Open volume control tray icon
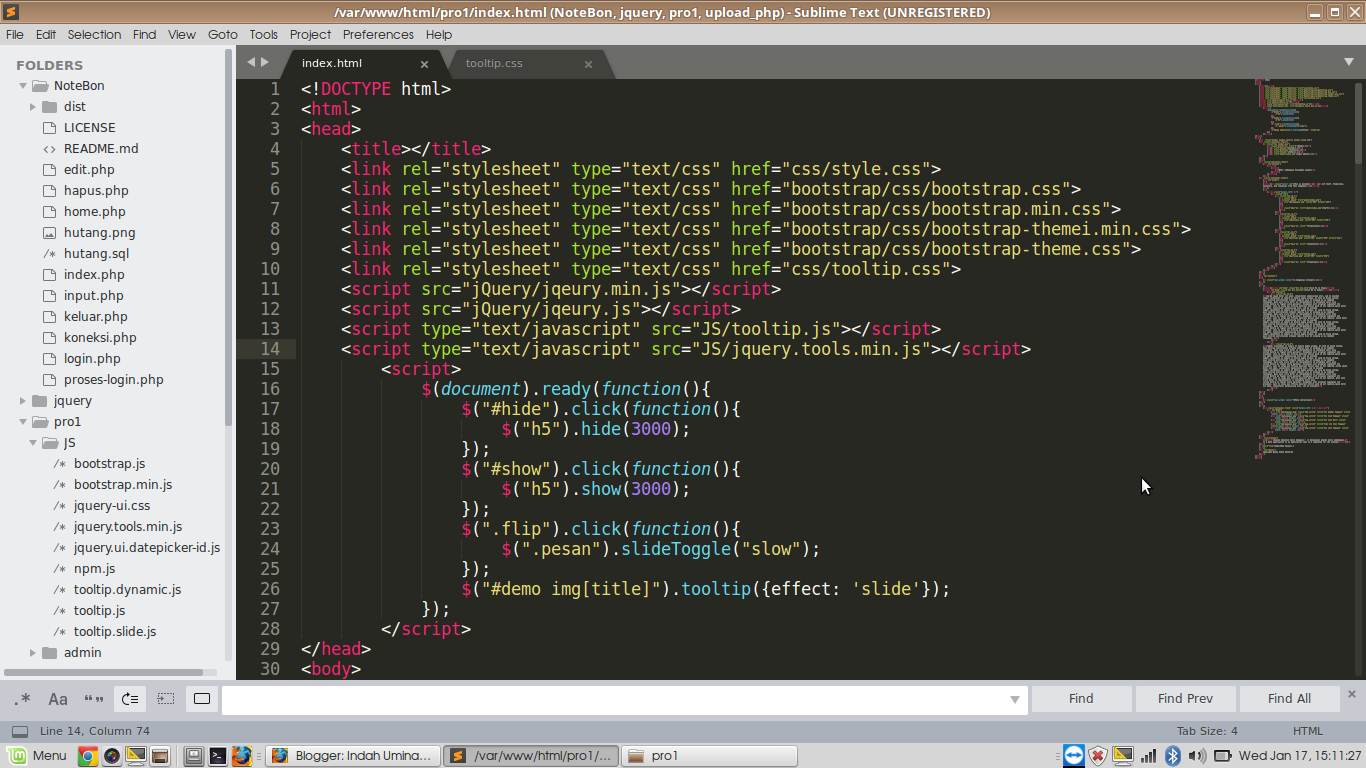The height and width of the screenshot is (768, 1366). click(1197, 756)
